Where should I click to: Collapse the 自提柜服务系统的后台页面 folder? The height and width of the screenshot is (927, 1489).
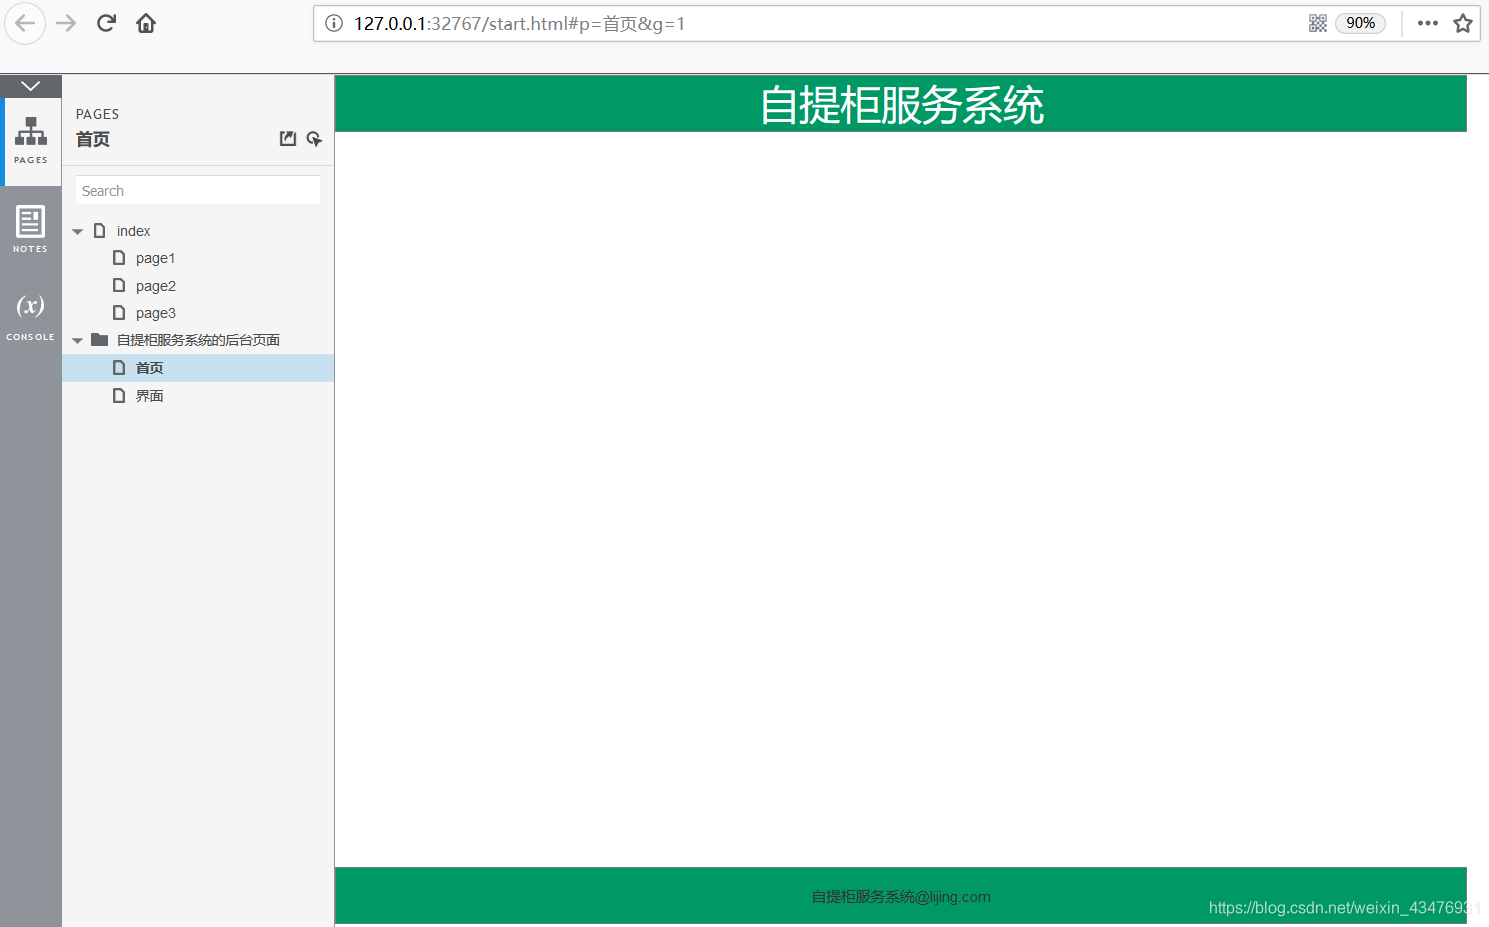(78, 340)
